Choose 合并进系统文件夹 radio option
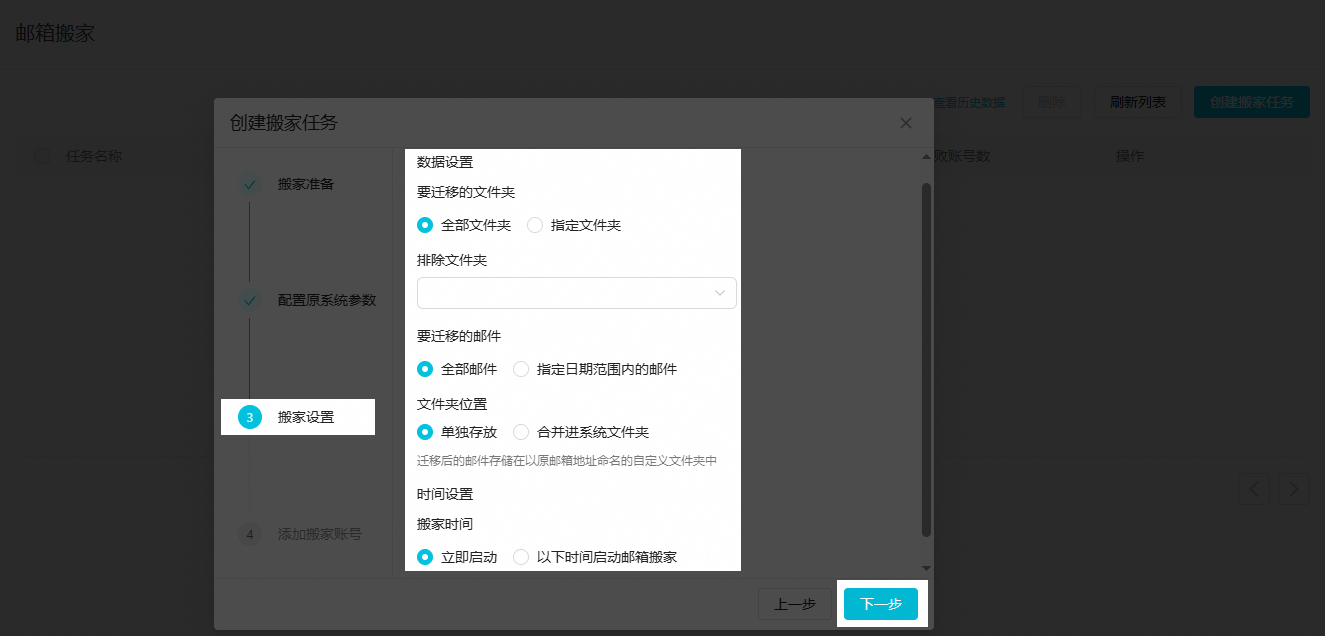This screenshot has height=636, width=1325. pos(521,432)
